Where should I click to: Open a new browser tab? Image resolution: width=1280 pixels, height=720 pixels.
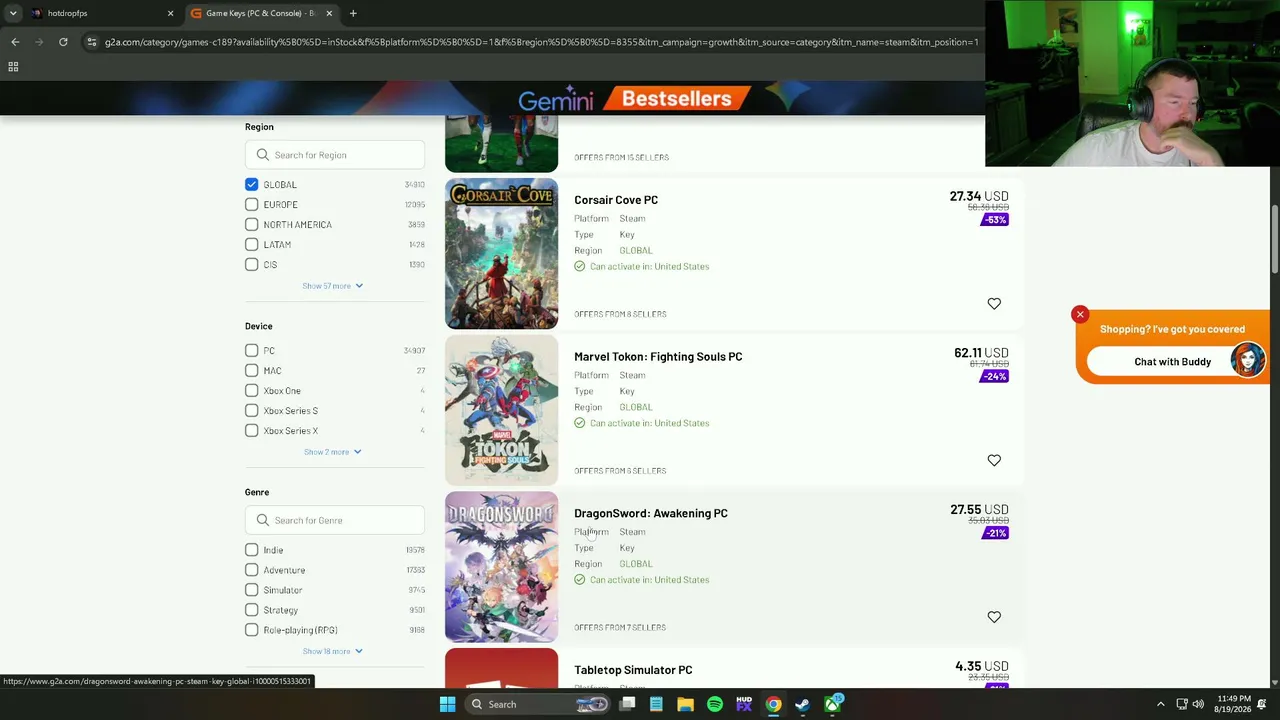pyautogui.click(x=353, y=13)
